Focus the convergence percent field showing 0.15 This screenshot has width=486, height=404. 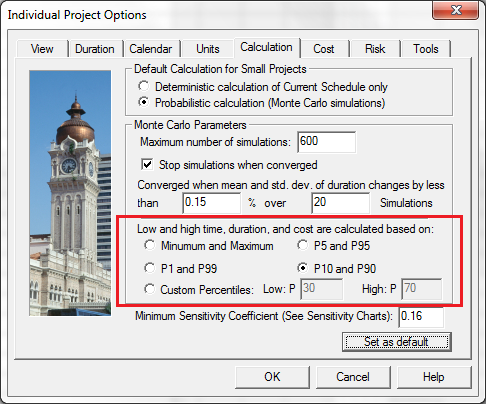click(211, 203)
